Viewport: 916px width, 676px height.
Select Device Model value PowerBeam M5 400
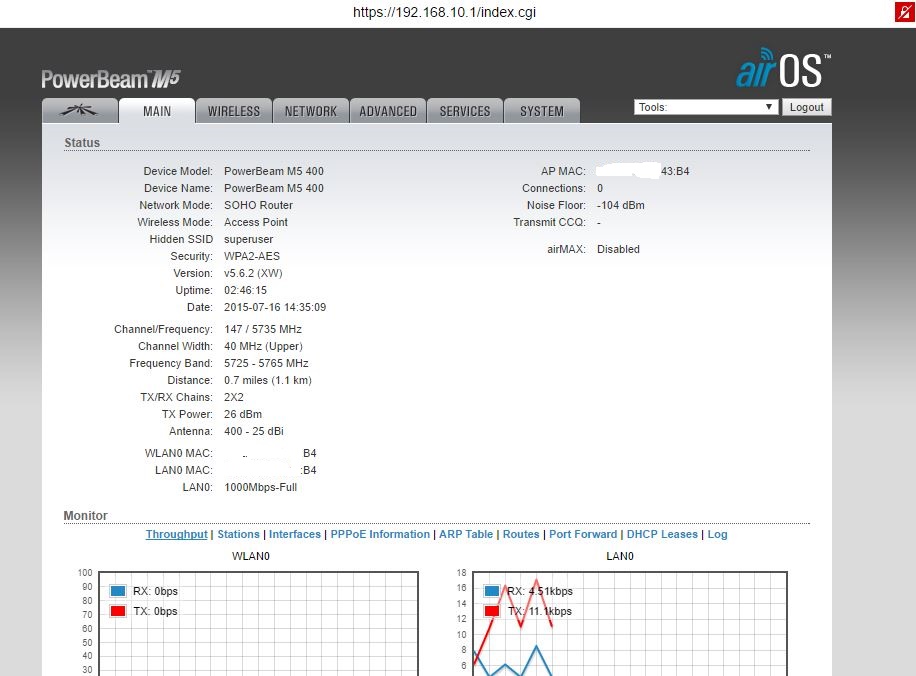(273, 171)
